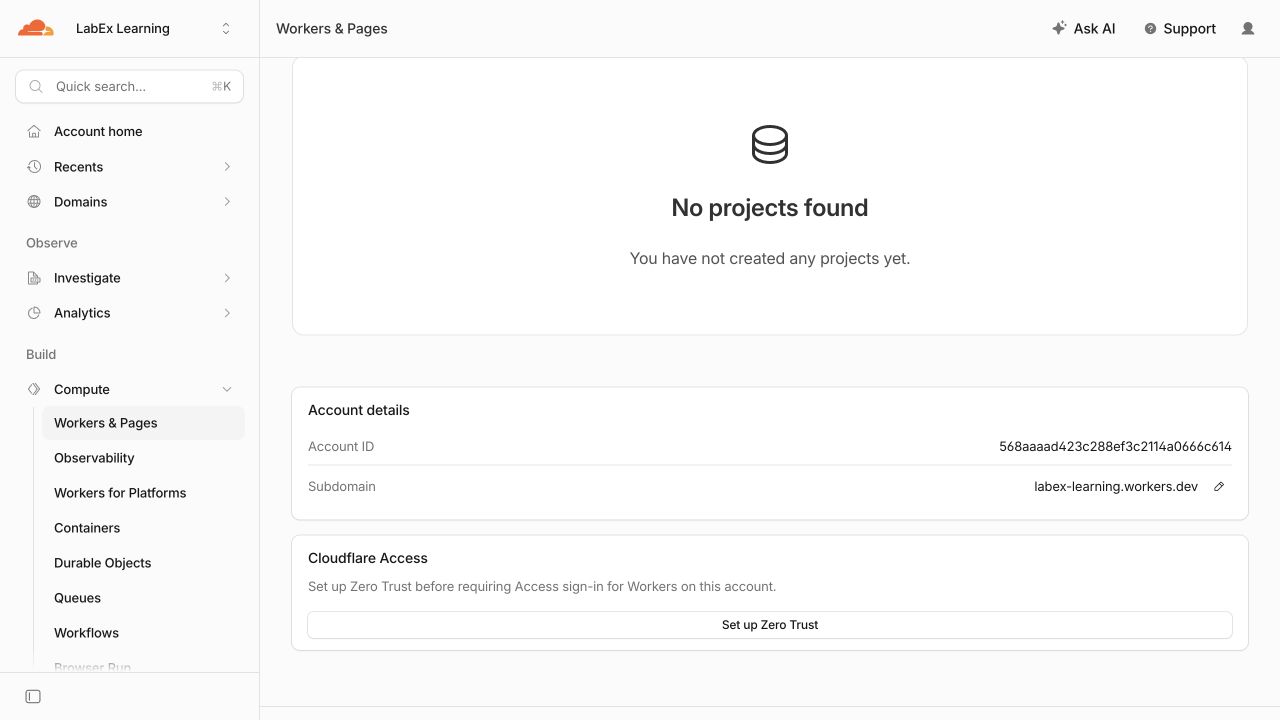Click the Account ID field label
This screenshot has width=1280, height=720.
tap(341, 447)
